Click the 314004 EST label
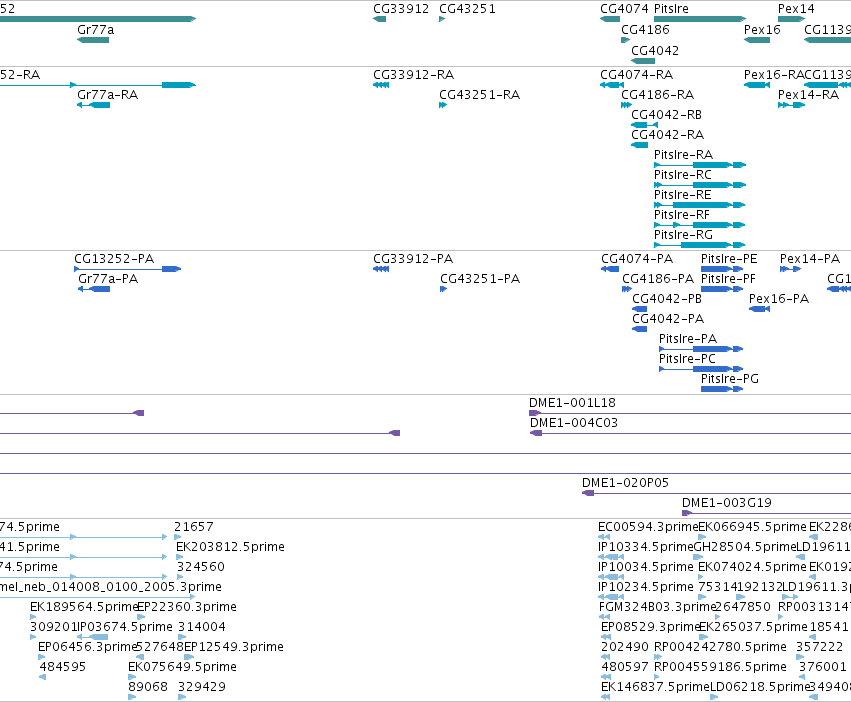 pyautogui.click(x=202, y=627)
